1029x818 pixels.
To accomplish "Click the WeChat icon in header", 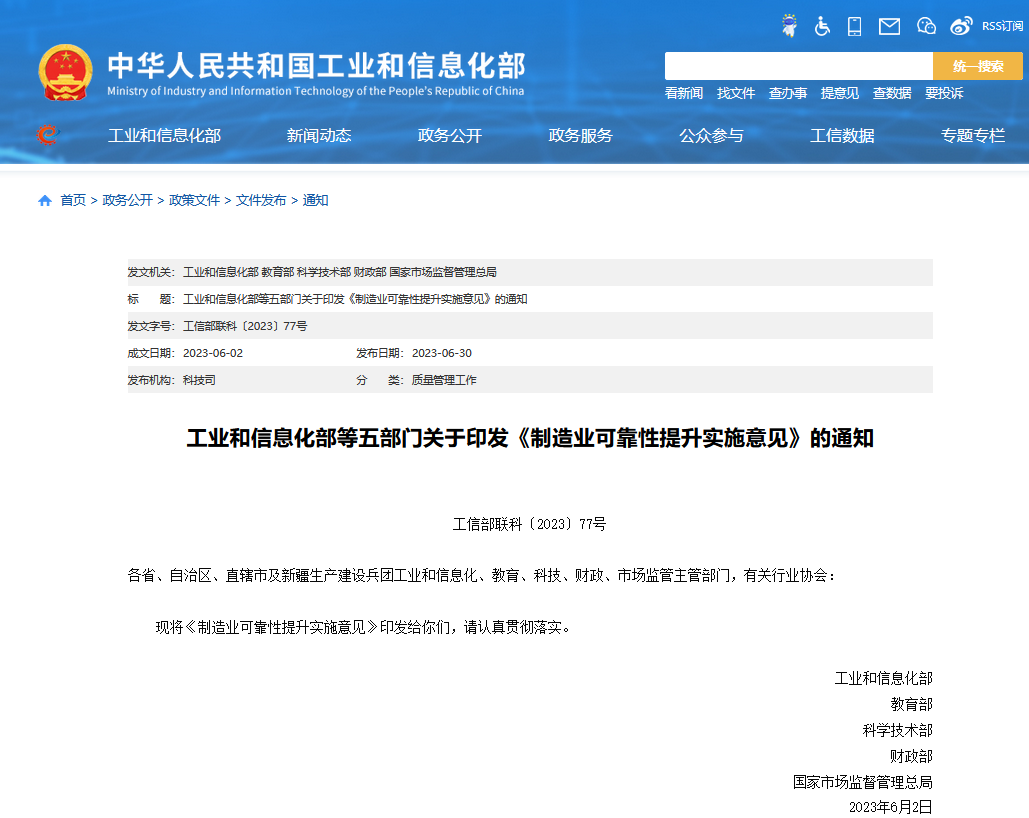I will [x=926, y=26].
